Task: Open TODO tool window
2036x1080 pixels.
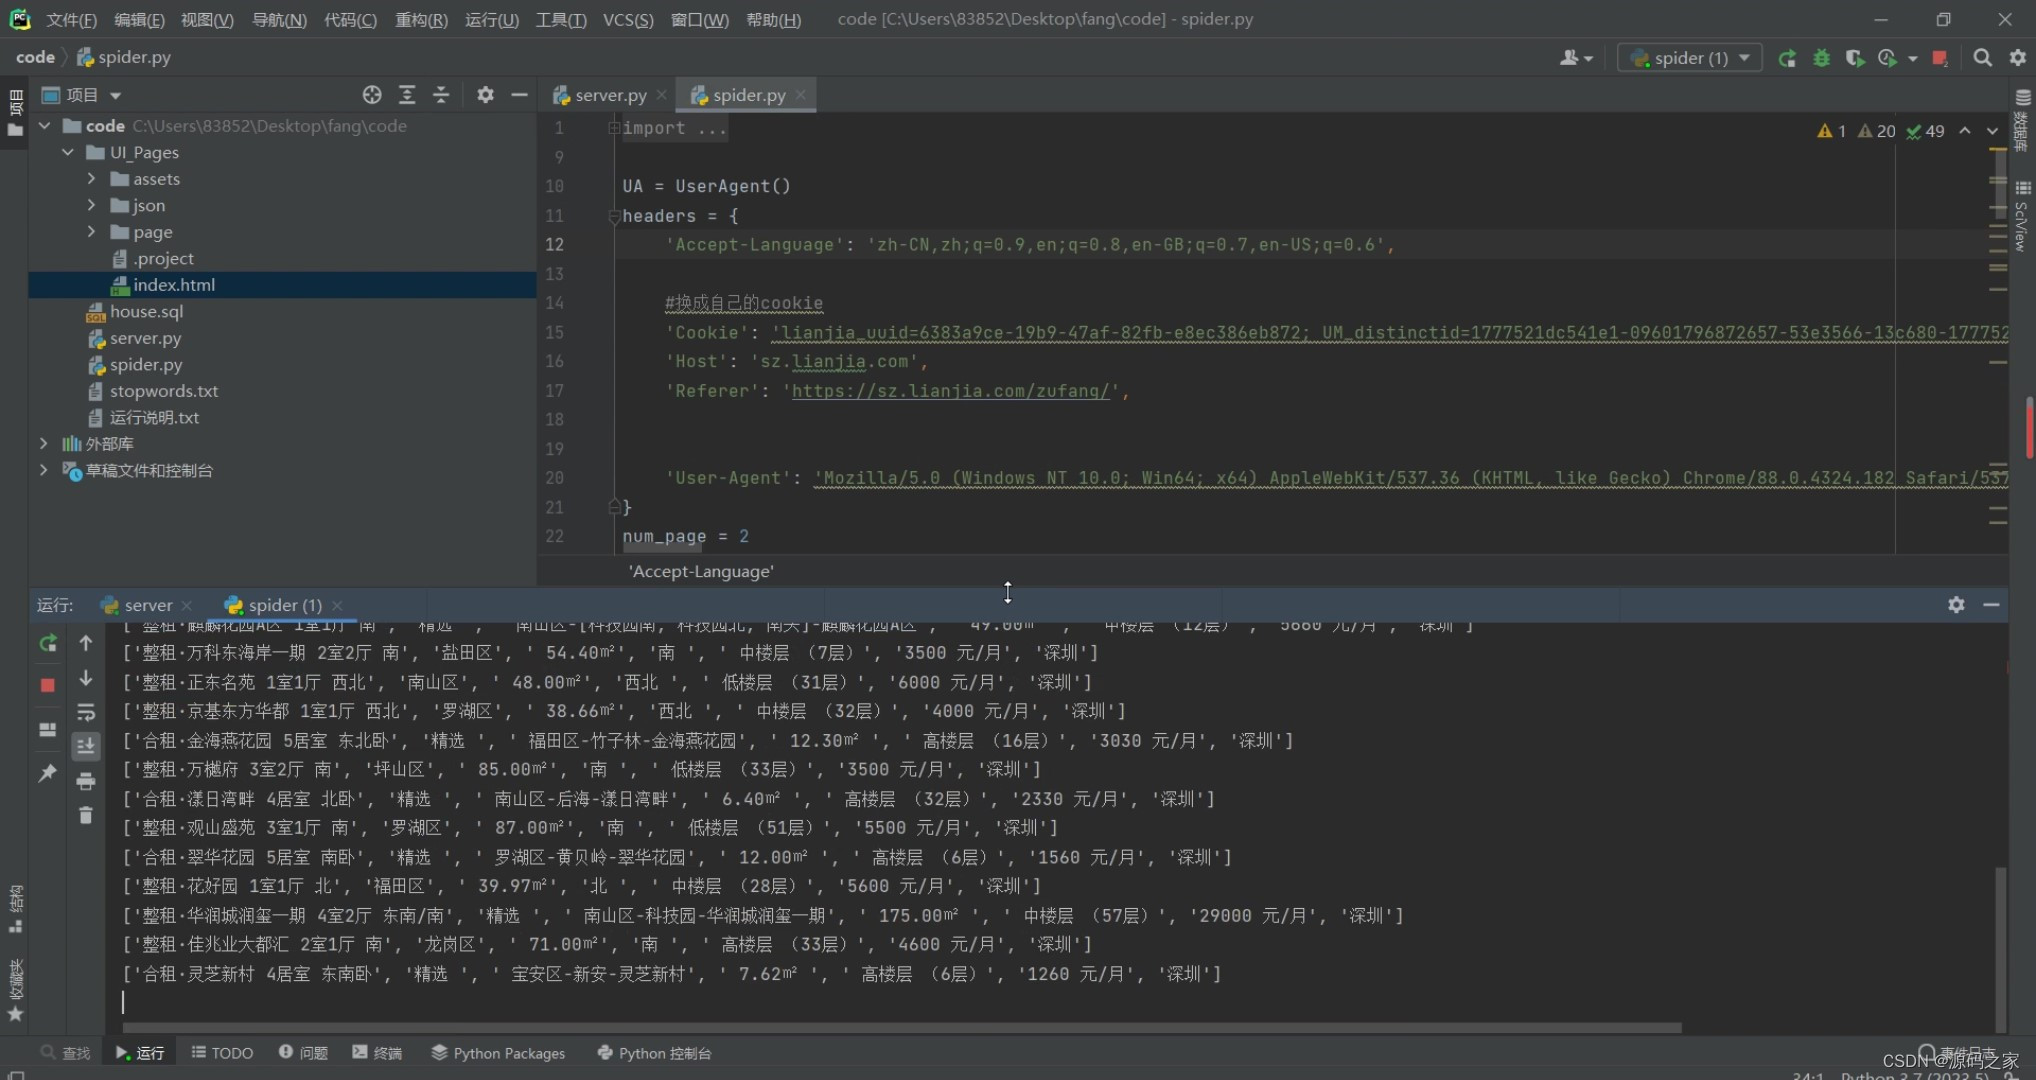Action: 222,1053
